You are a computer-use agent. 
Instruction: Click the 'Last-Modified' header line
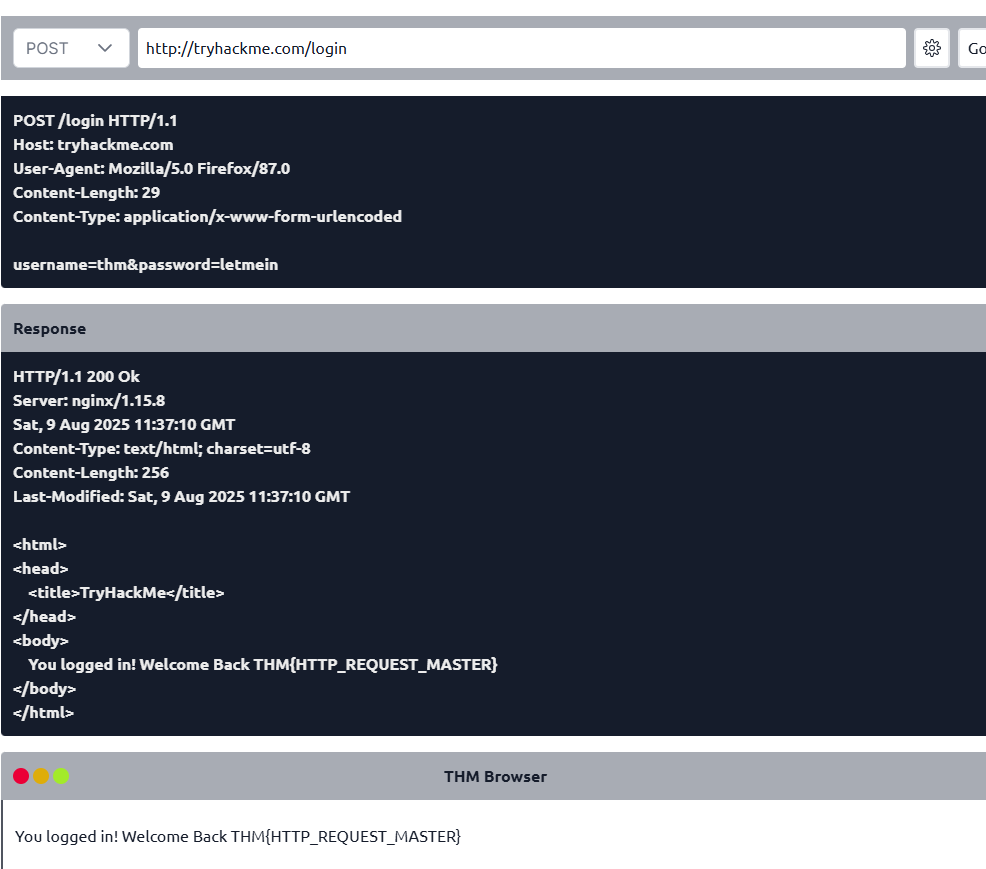point(181,497)
